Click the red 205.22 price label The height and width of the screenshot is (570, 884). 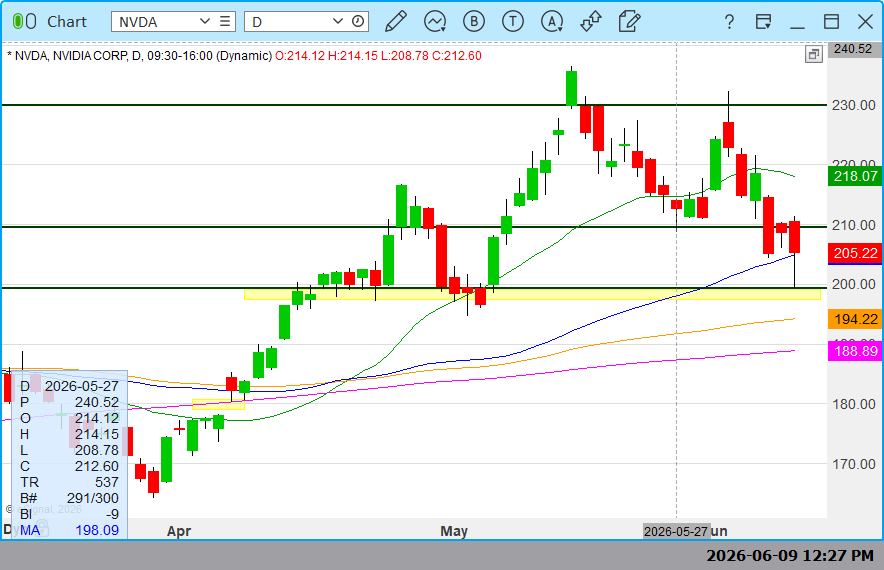coord(855,253)
